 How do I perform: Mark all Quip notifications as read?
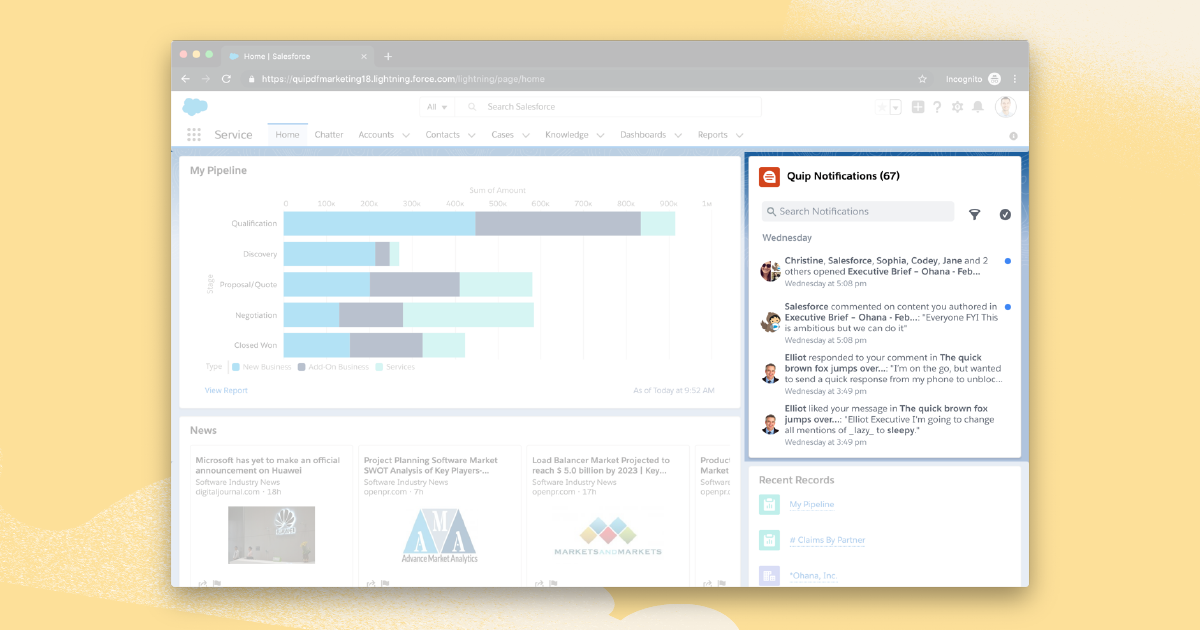pyautogui.click(x=1005, y=214)
